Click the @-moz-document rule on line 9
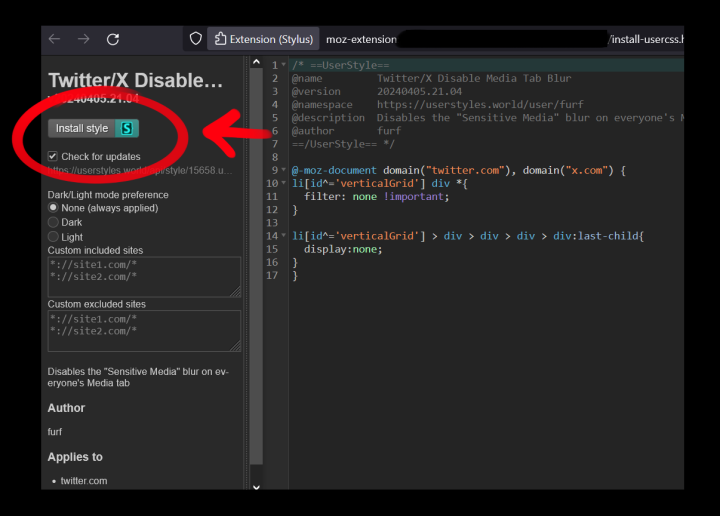Viewport: 720px width, 516px height. pos(459,170)
